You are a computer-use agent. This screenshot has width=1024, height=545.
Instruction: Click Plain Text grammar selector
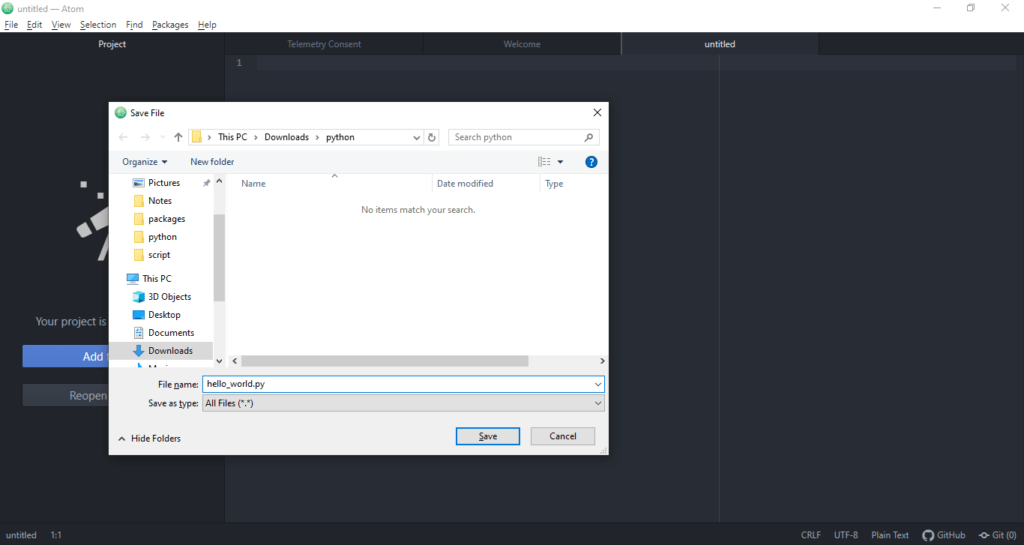(889, 535)
